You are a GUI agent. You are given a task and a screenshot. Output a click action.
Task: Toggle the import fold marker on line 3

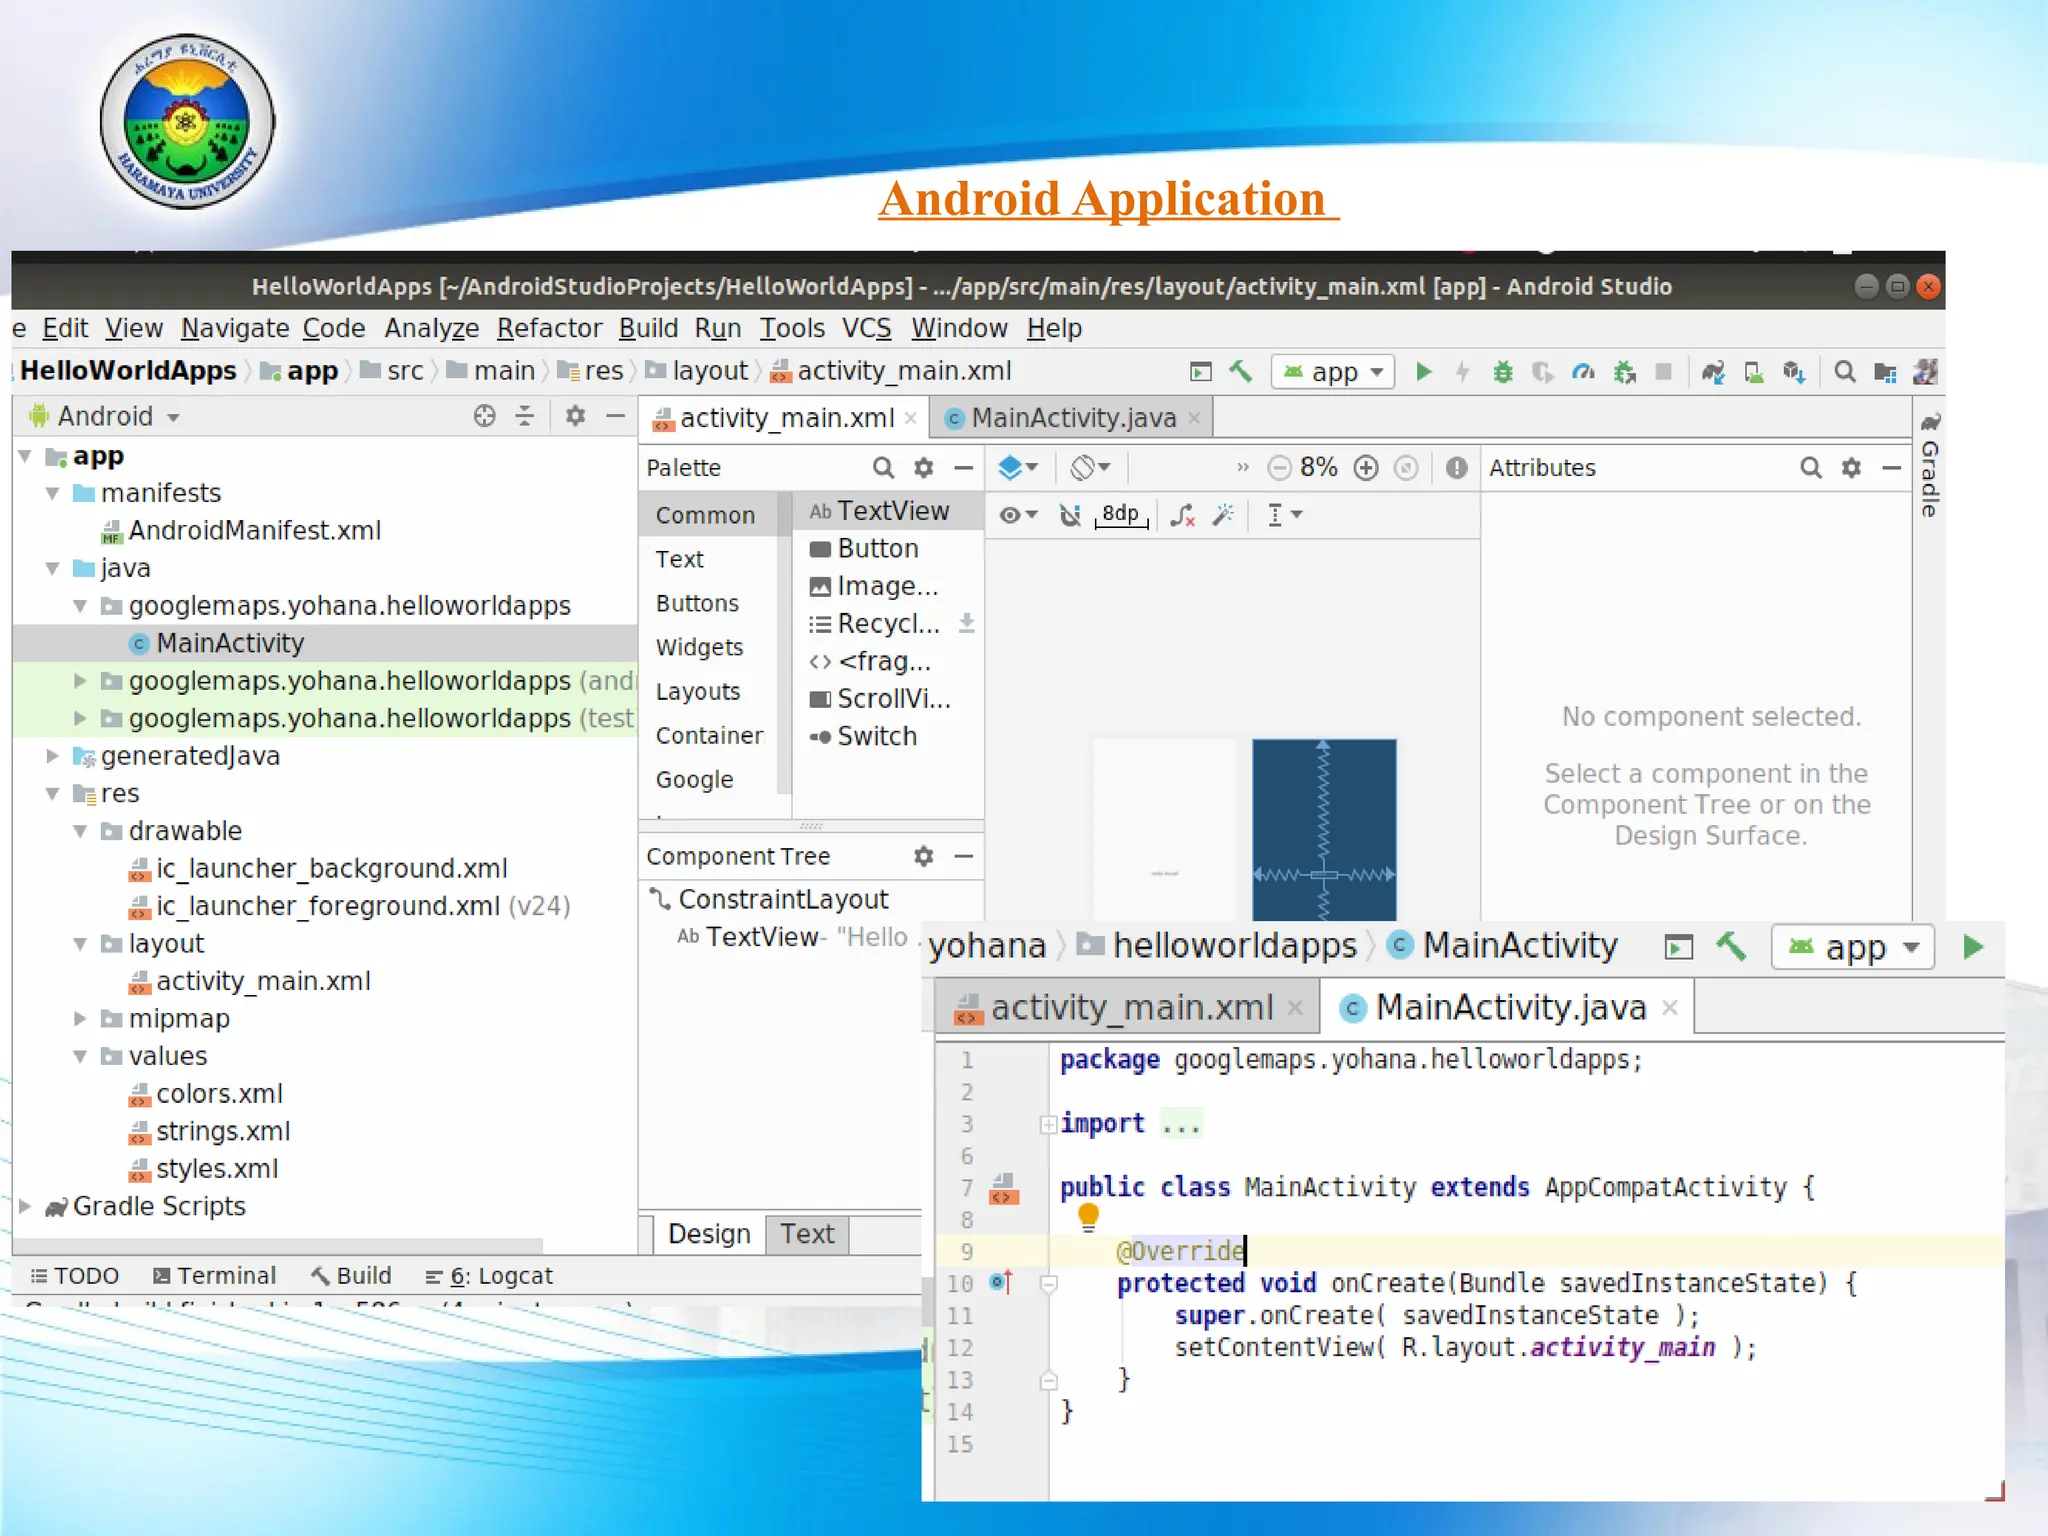coord(1047,1124)
